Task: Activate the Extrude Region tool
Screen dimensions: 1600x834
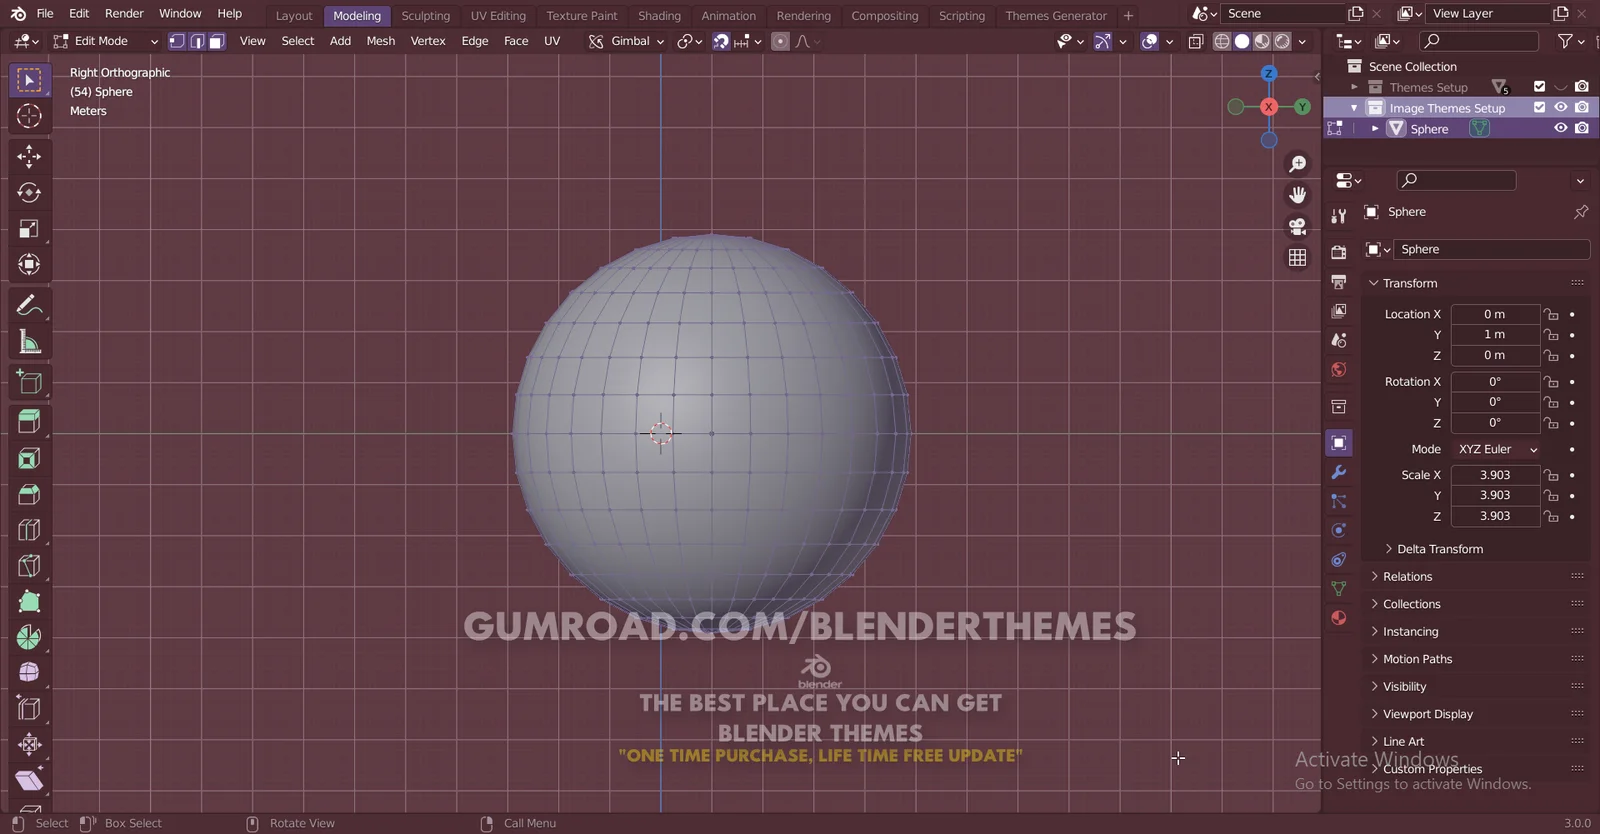Action: (29, 421)
